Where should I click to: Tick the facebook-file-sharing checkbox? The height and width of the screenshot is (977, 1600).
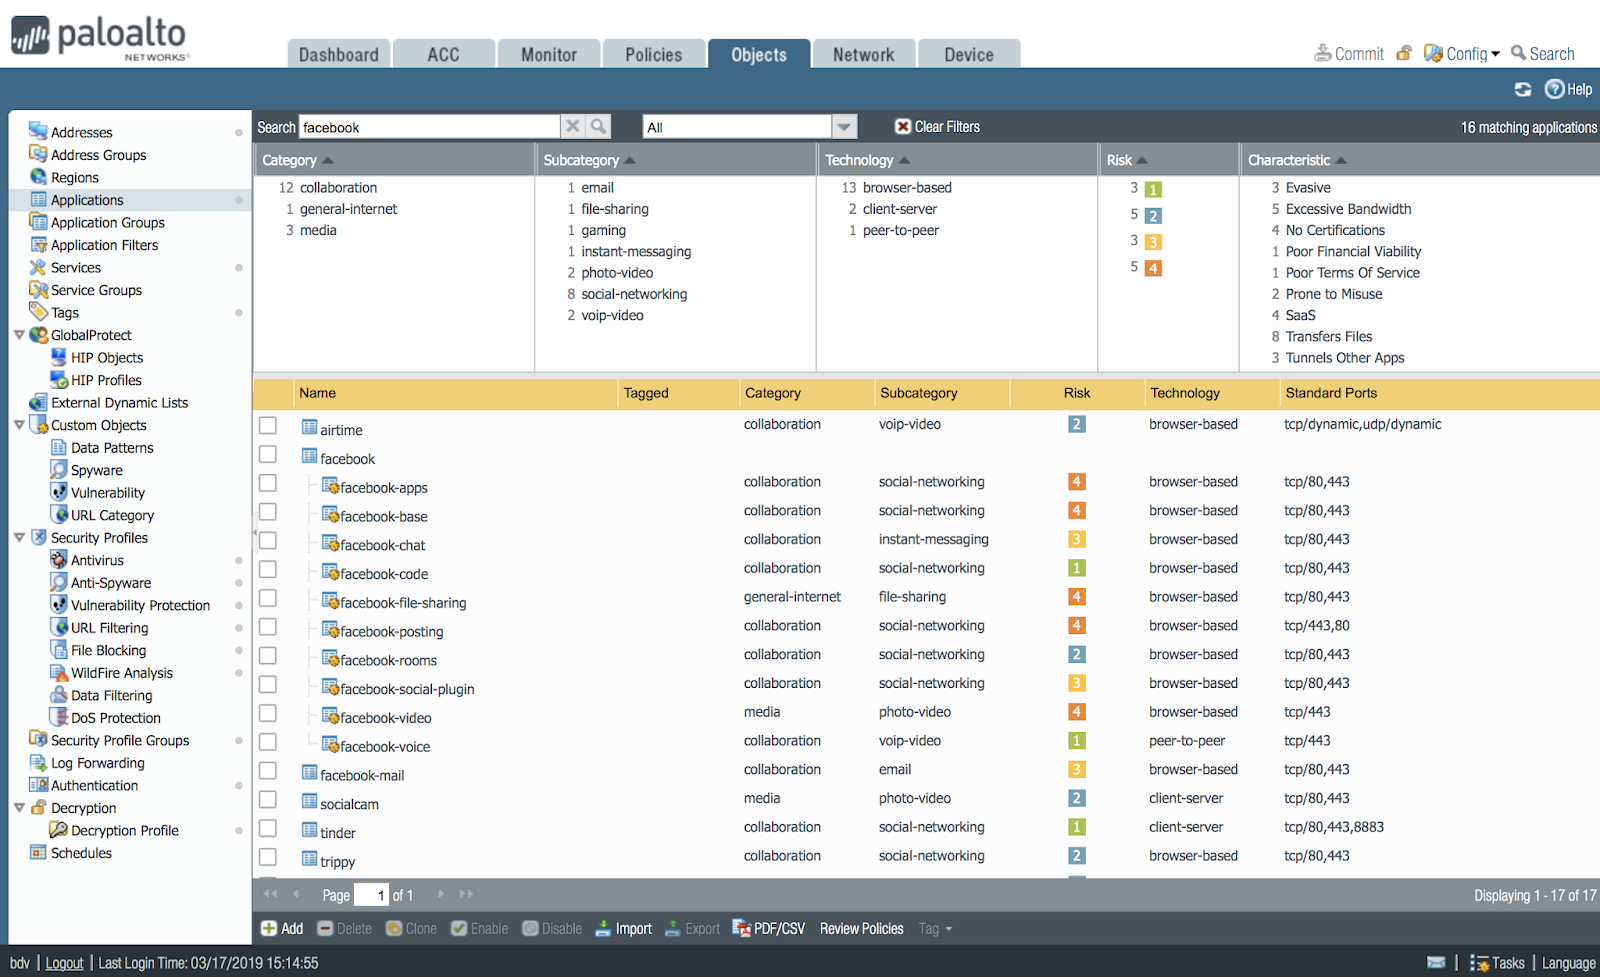(268, 598)
